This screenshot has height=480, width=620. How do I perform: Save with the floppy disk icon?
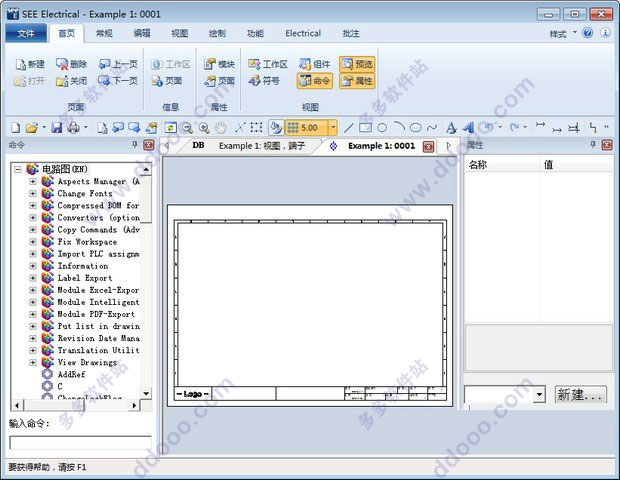pyautogui.click(x=57, y=128)
